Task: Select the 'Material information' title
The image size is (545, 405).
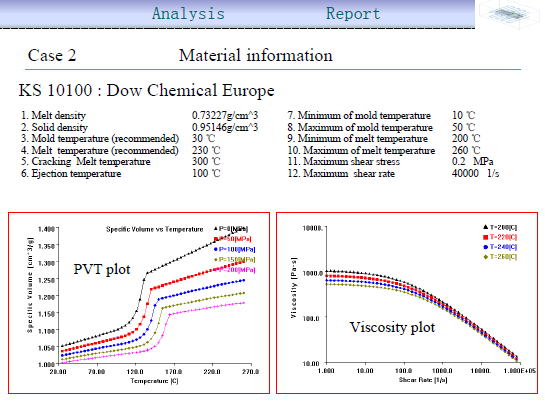Action: click(255, 55)
